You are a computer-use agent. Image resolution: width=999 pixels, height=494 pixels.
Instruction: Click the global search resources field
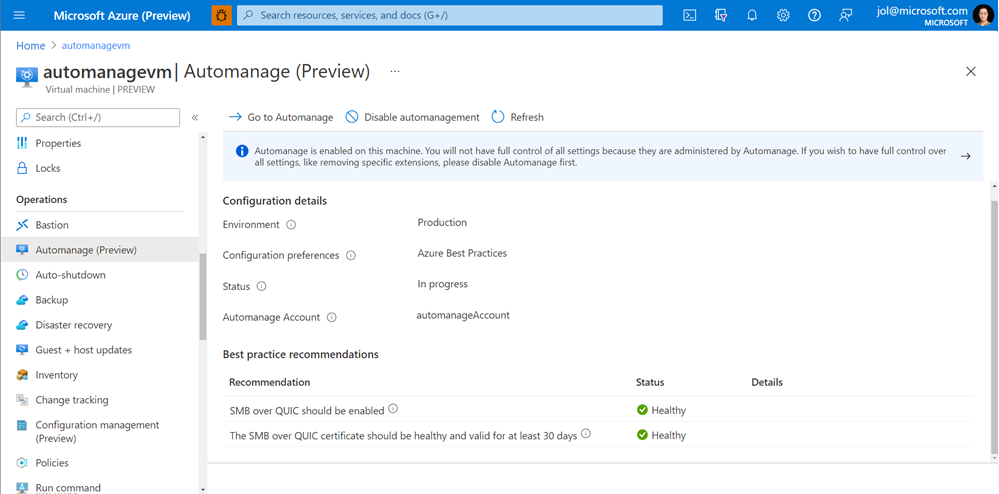[x=450, y=15]
